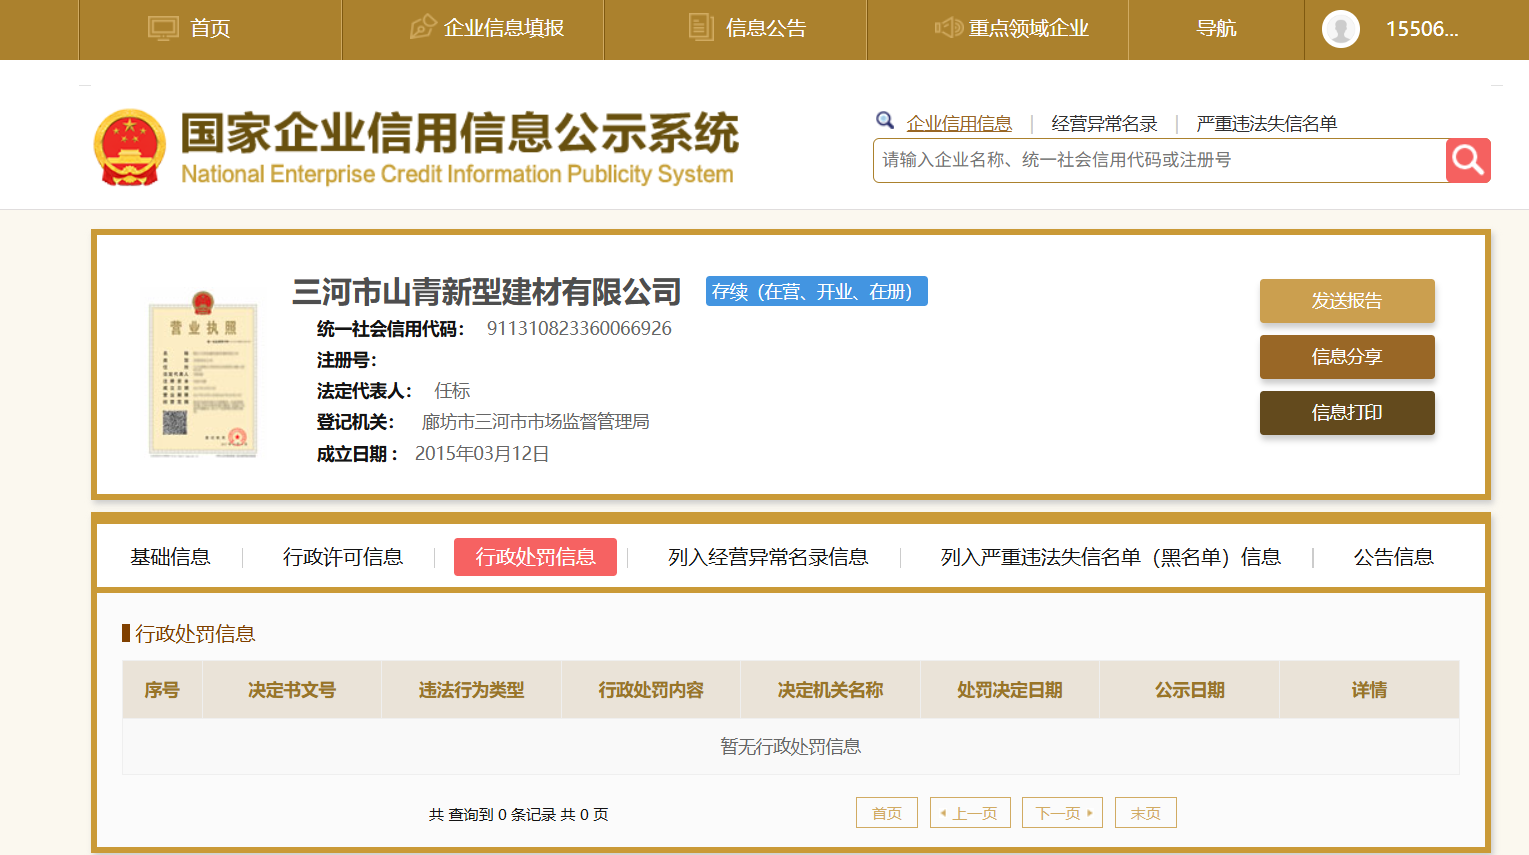Viewport: 1529px width, 855px height.
Task: Switch to the 基础信息 tab
Action: tap(170, 557)
